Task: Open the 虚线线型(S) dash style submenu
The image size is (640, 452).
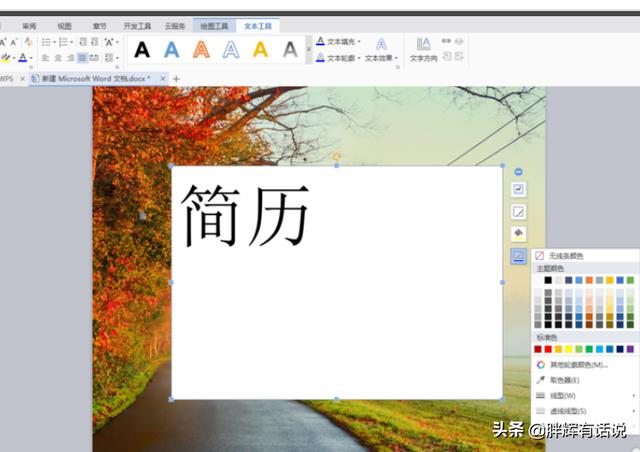Action: pos(584,411)
